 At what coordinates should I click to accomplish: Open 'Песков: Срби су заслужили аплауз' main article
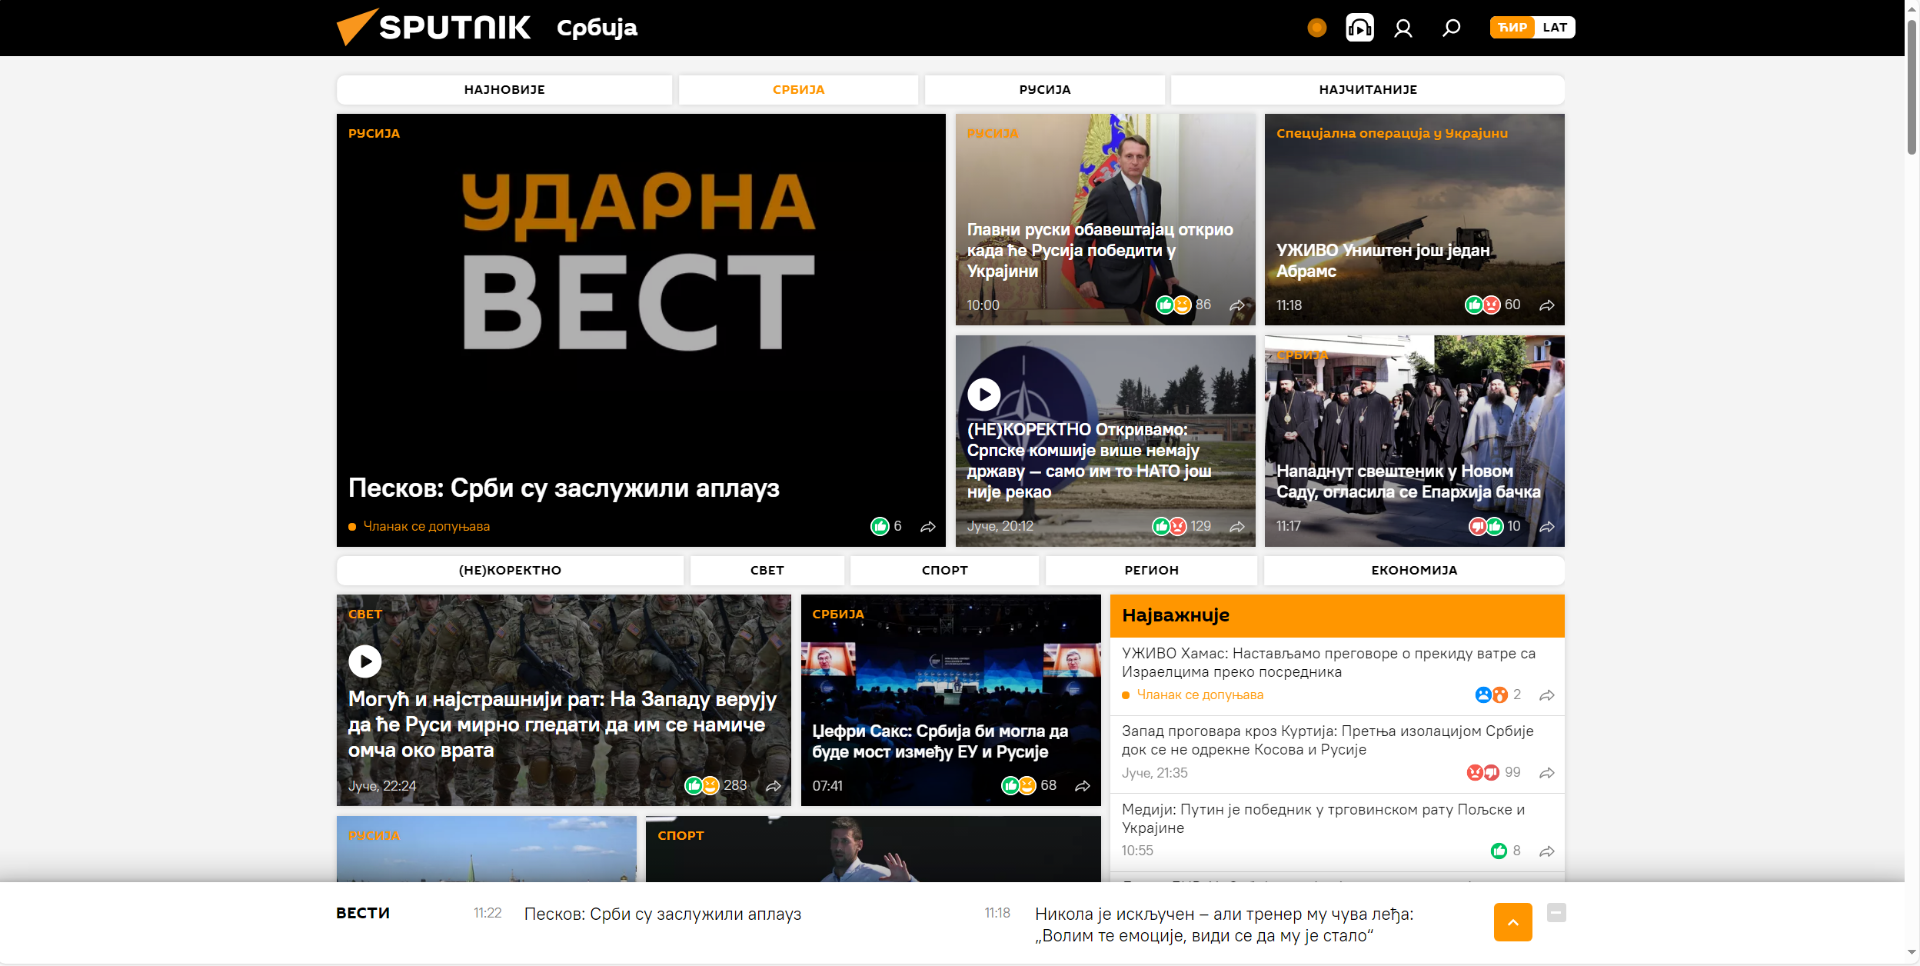564,488
